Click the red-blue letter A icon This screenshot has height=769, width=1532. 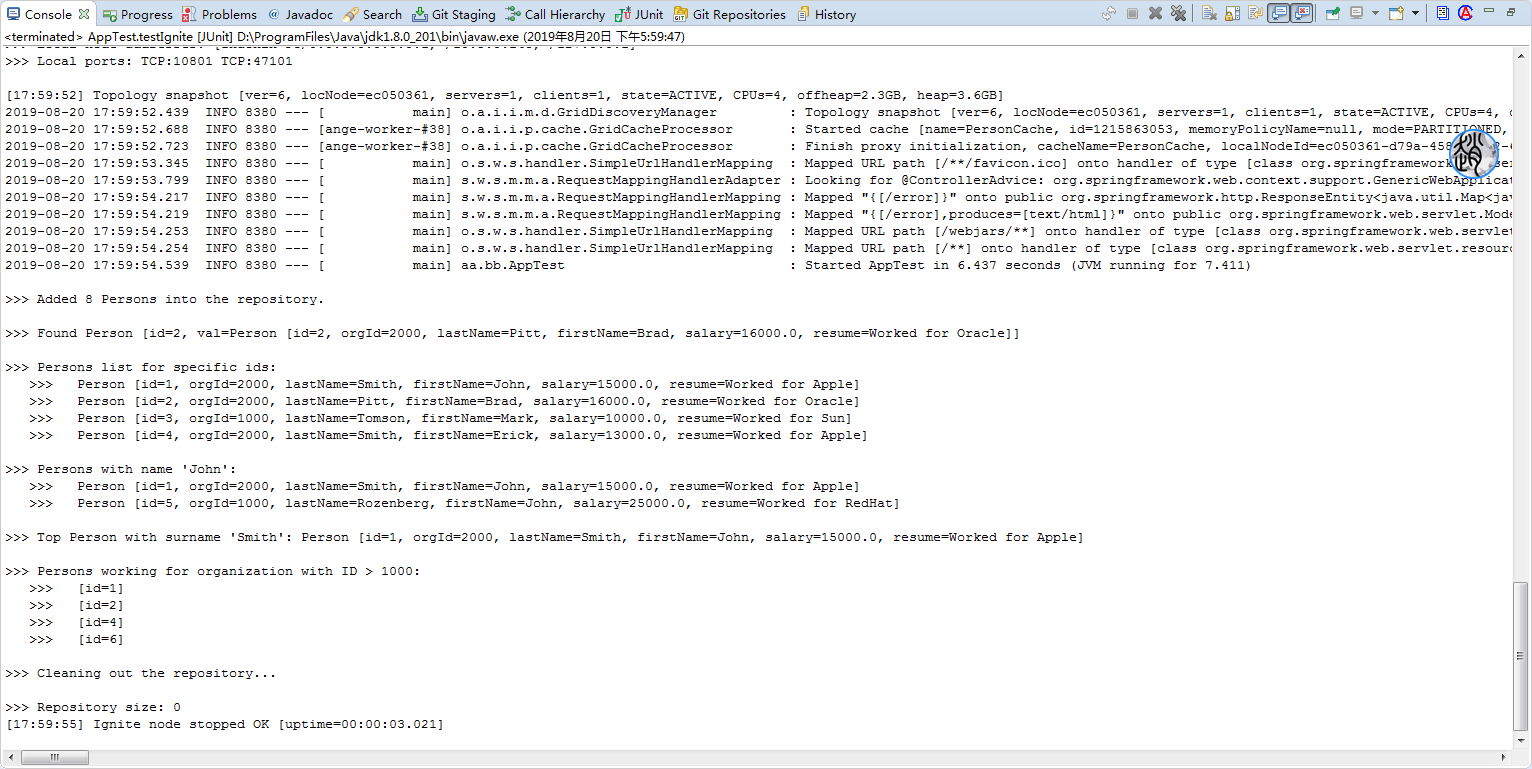tap(1466, 13)
